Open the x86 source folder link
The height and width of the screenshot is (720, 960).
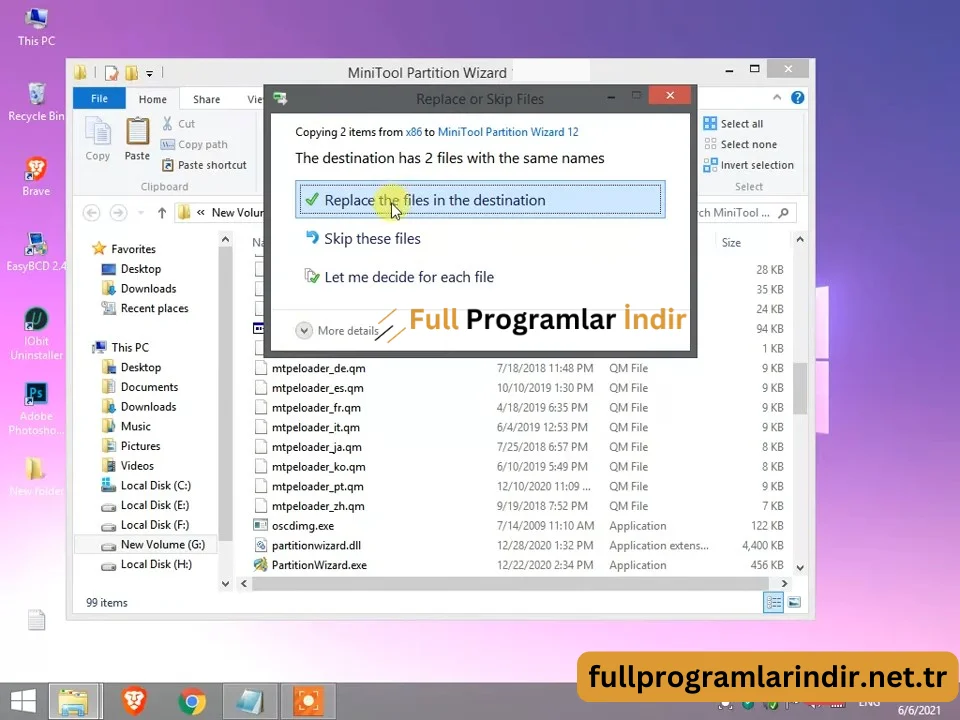point(413,132)
